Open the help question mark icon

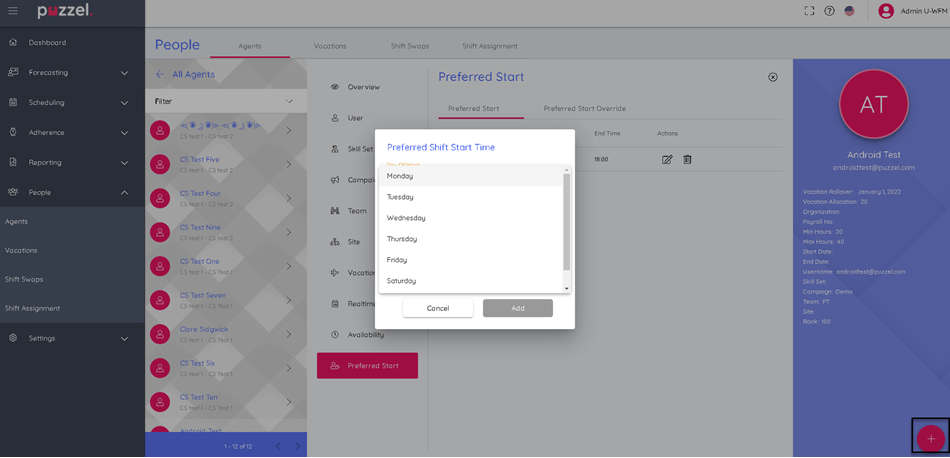point(829,11)
